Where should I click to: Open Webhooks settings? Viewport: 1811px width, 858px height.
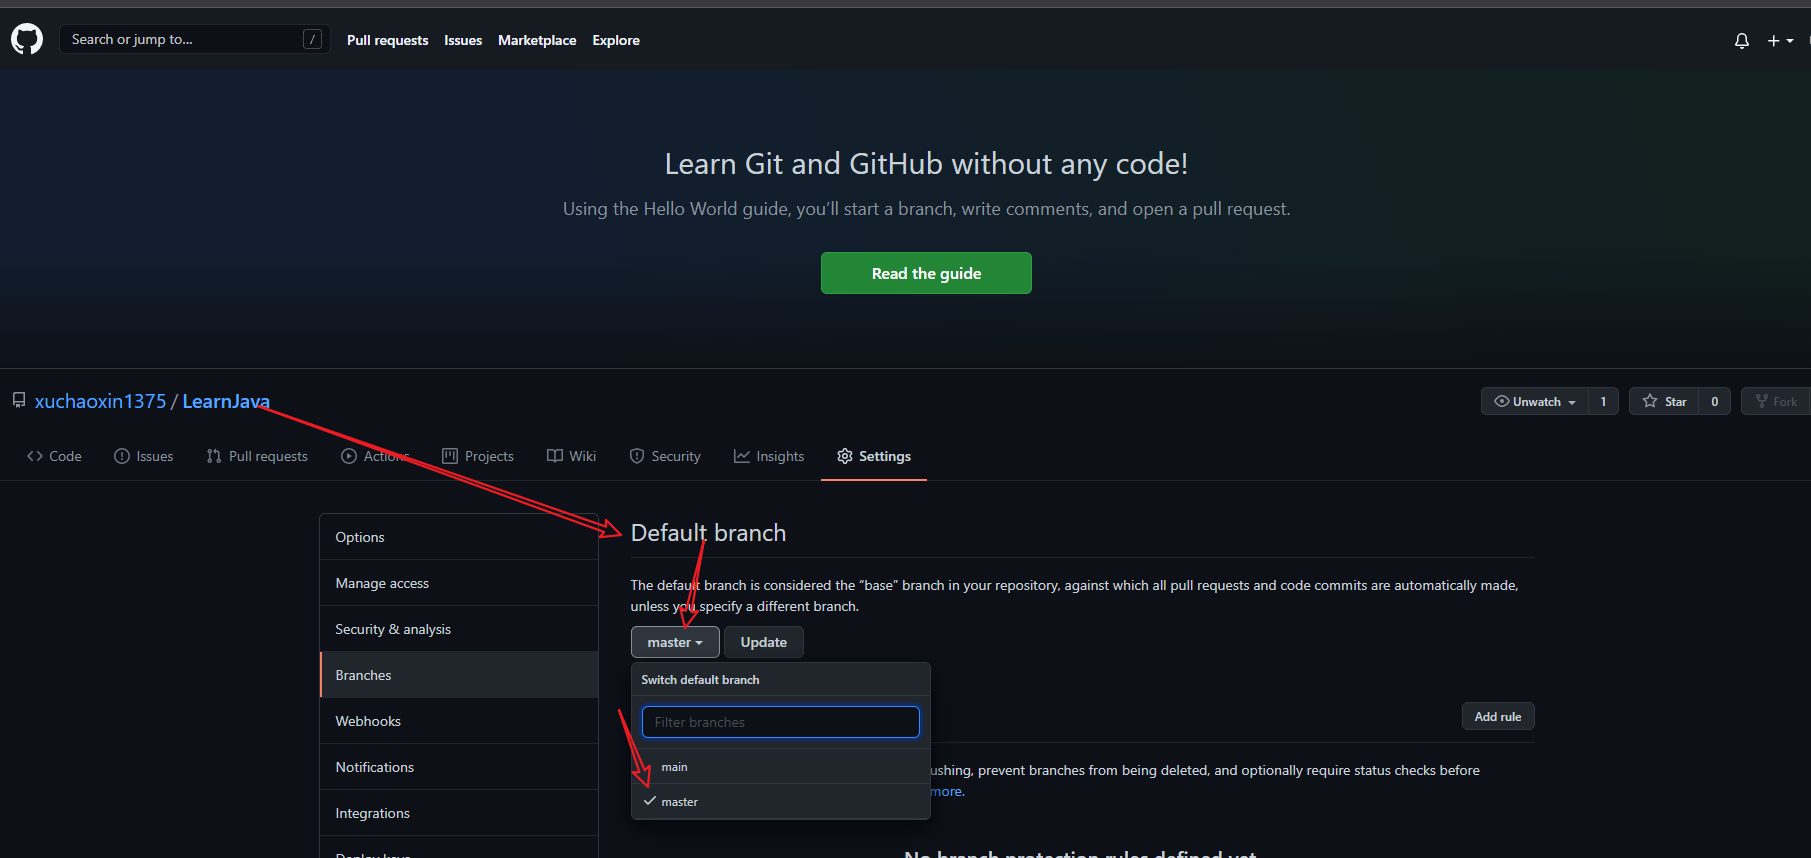click(459, 721)
